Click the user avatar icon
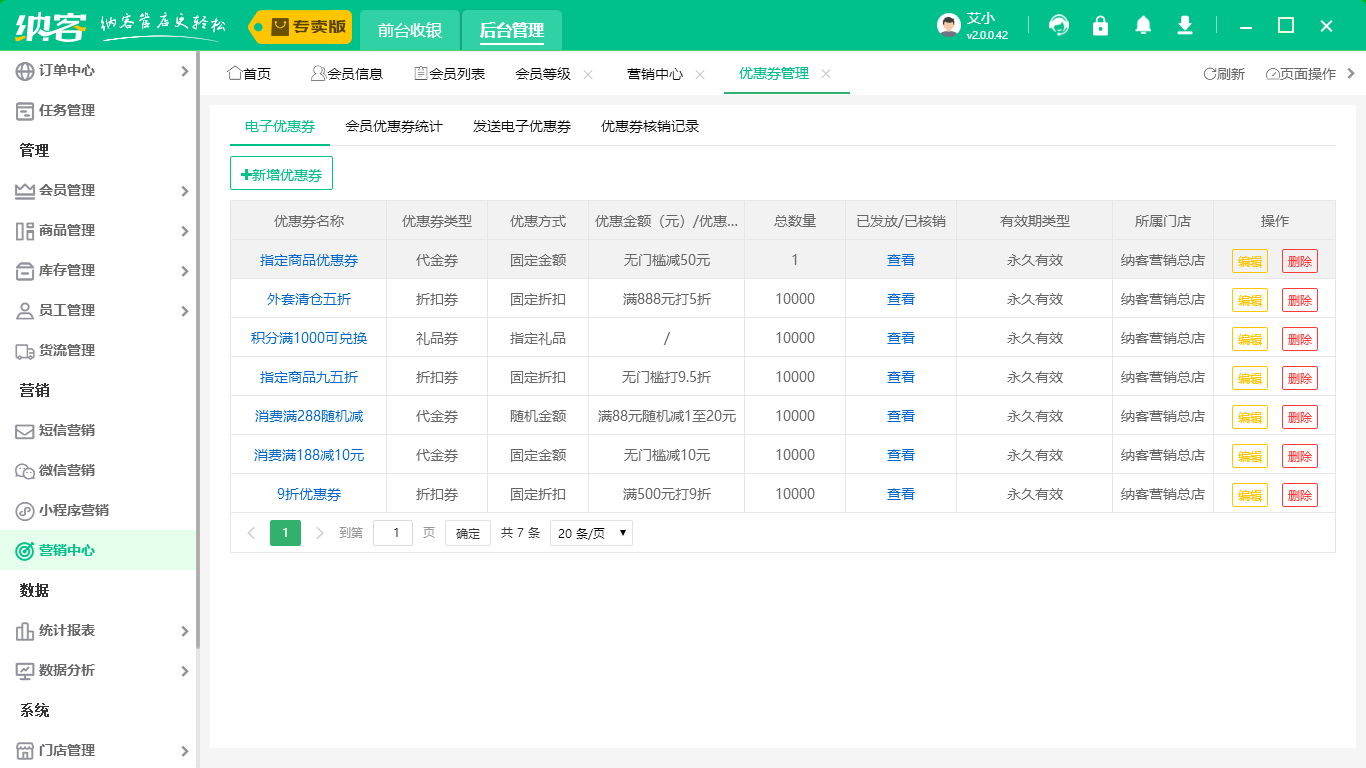The image size is (1366, 768). [x=949, y=26]
